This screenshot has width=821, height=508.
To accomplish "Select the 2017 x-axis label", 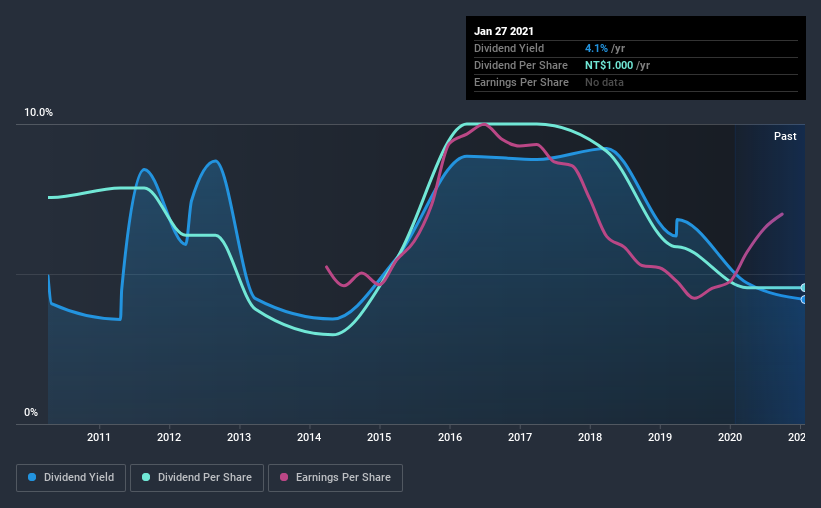I will point(520,437).
